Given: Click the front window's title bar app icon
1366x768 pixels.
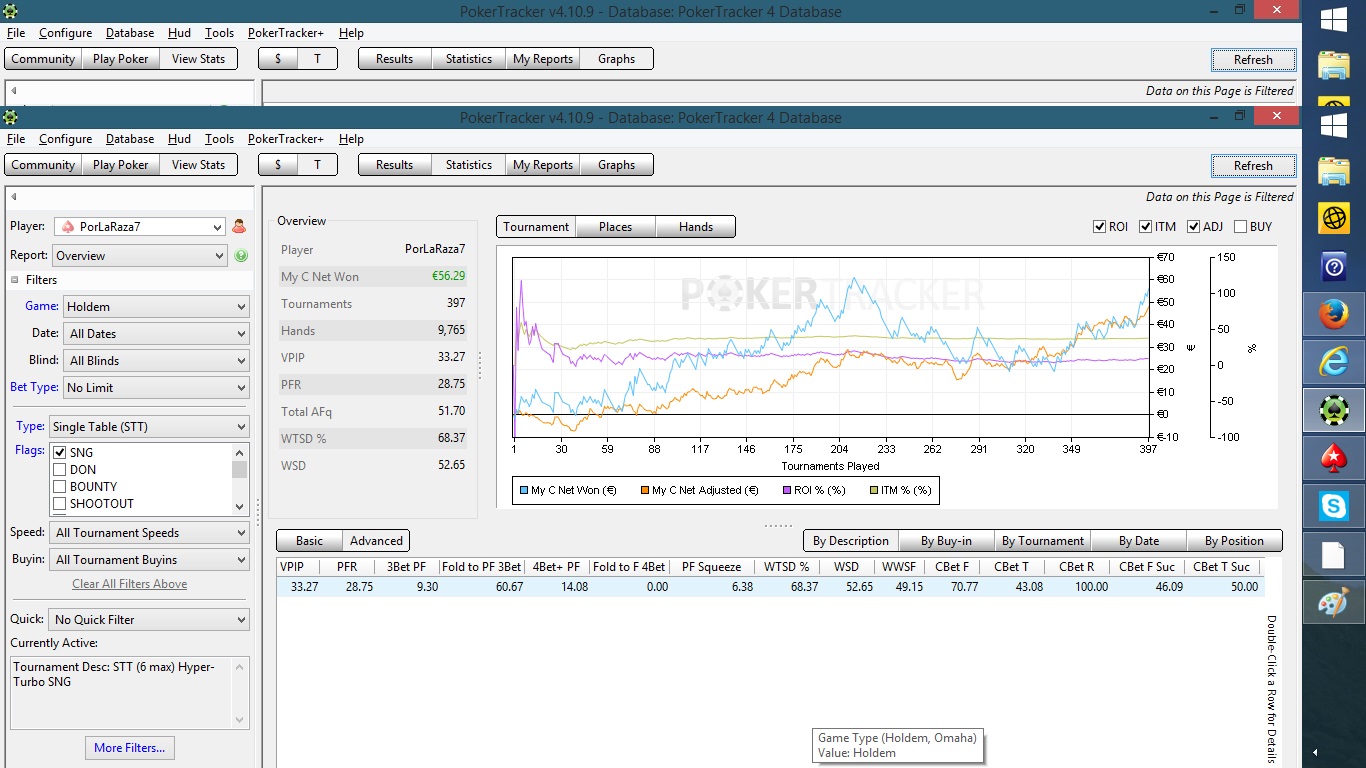Looking at the screenshot, I should click(11, 117).
